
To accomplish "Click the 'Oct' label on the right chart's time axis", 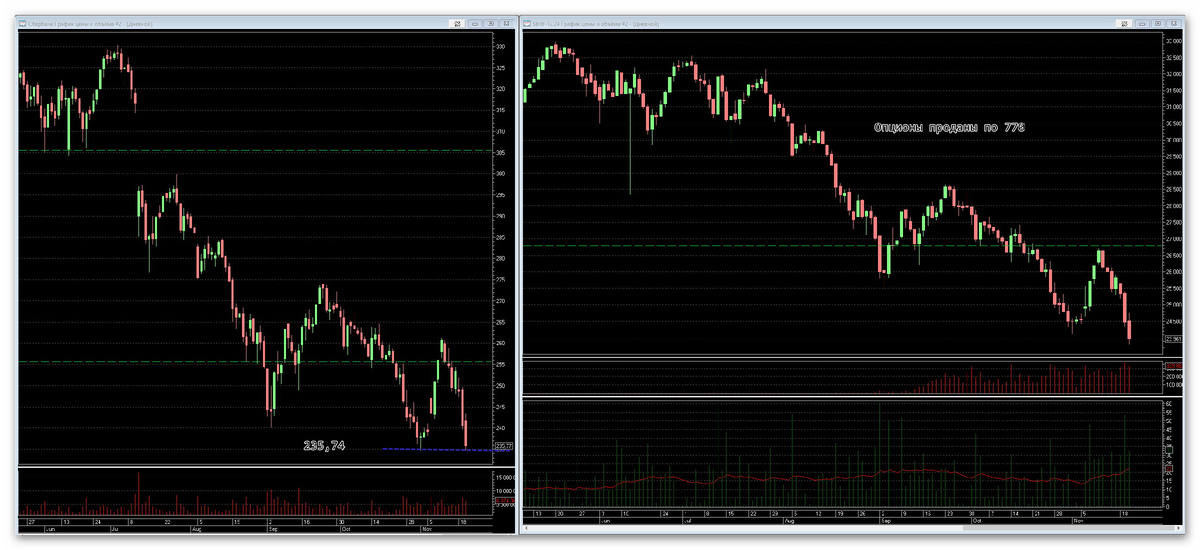I will [x=977, y=521].
